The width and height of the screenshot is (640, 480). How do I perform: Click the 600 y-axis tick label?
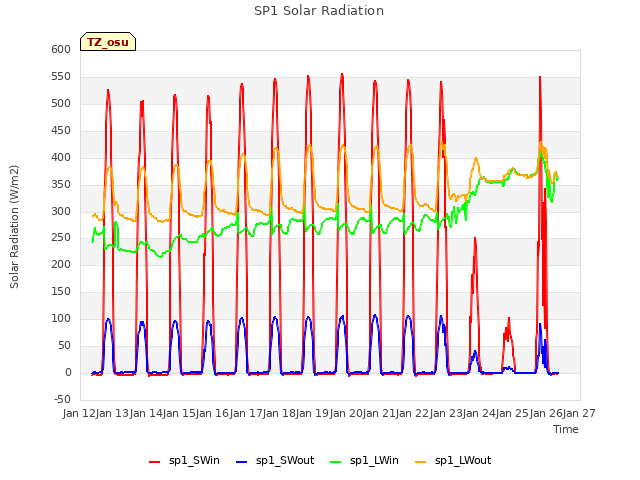(61, 49)
